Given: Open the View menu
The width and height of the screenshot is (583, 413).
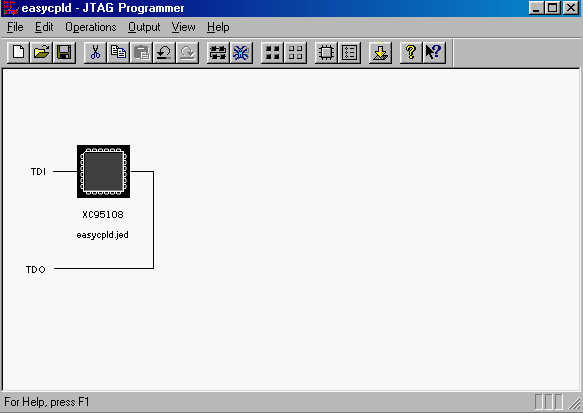Looking at the screenshot, I should (x=183, y=27).
